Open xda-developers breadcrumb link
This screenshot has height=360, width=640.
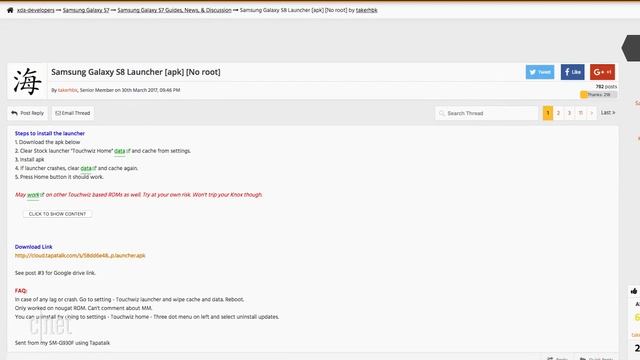[36, 10]
